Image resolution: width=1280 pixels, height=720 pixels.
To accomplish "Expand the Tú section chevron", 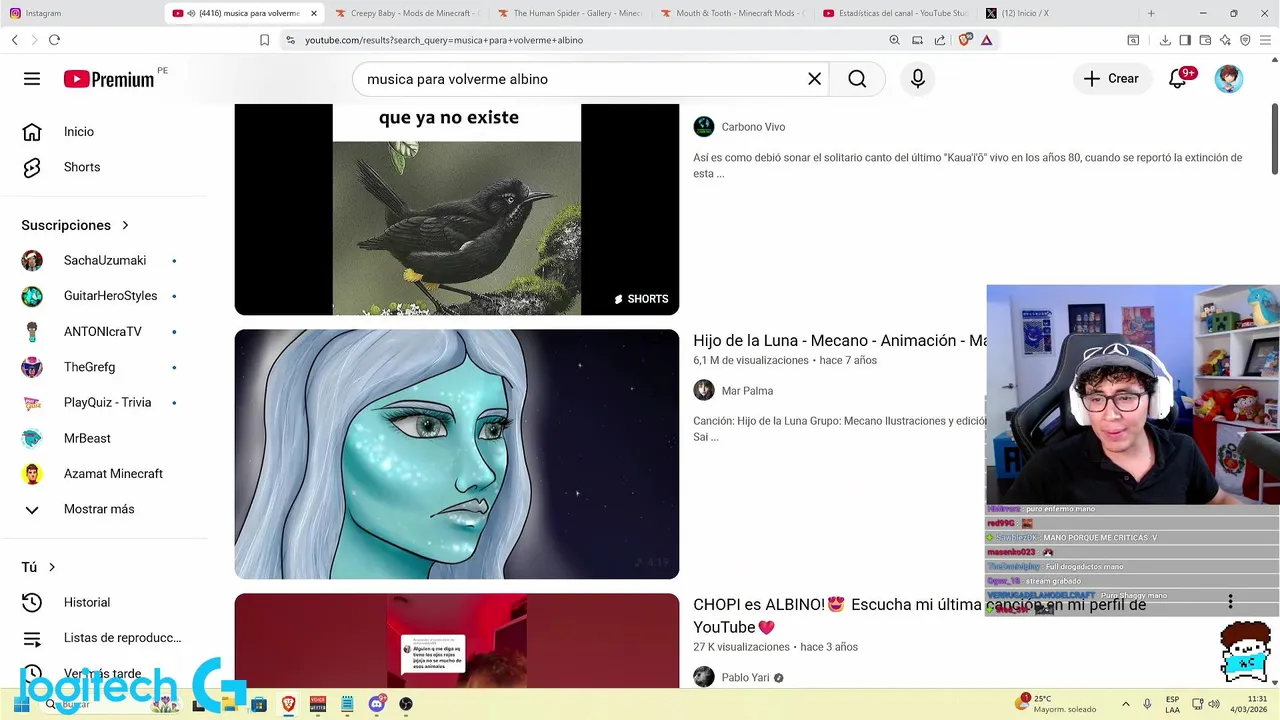I will [x=52, y=568].
